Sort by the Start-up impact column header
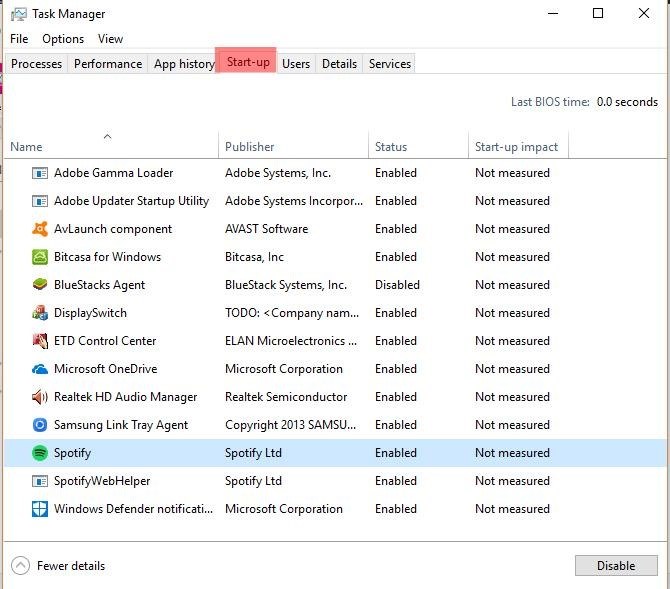The image size is (670, 589). pyautogui.click(x=518, y=145)
